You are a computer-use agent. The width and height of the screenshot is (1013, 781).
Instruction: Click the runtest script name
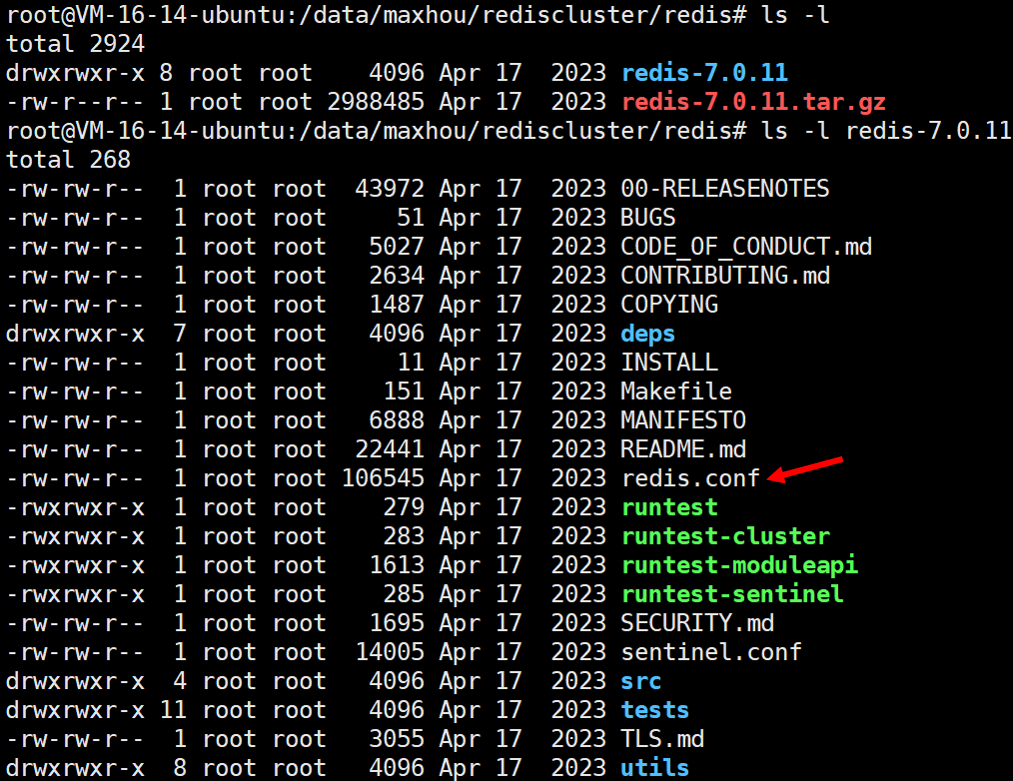click(669, 508)
